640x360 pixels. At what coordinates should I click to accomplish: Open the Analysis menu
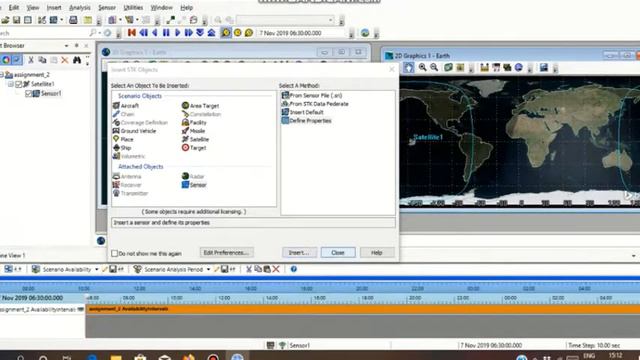tap(80, 7)
